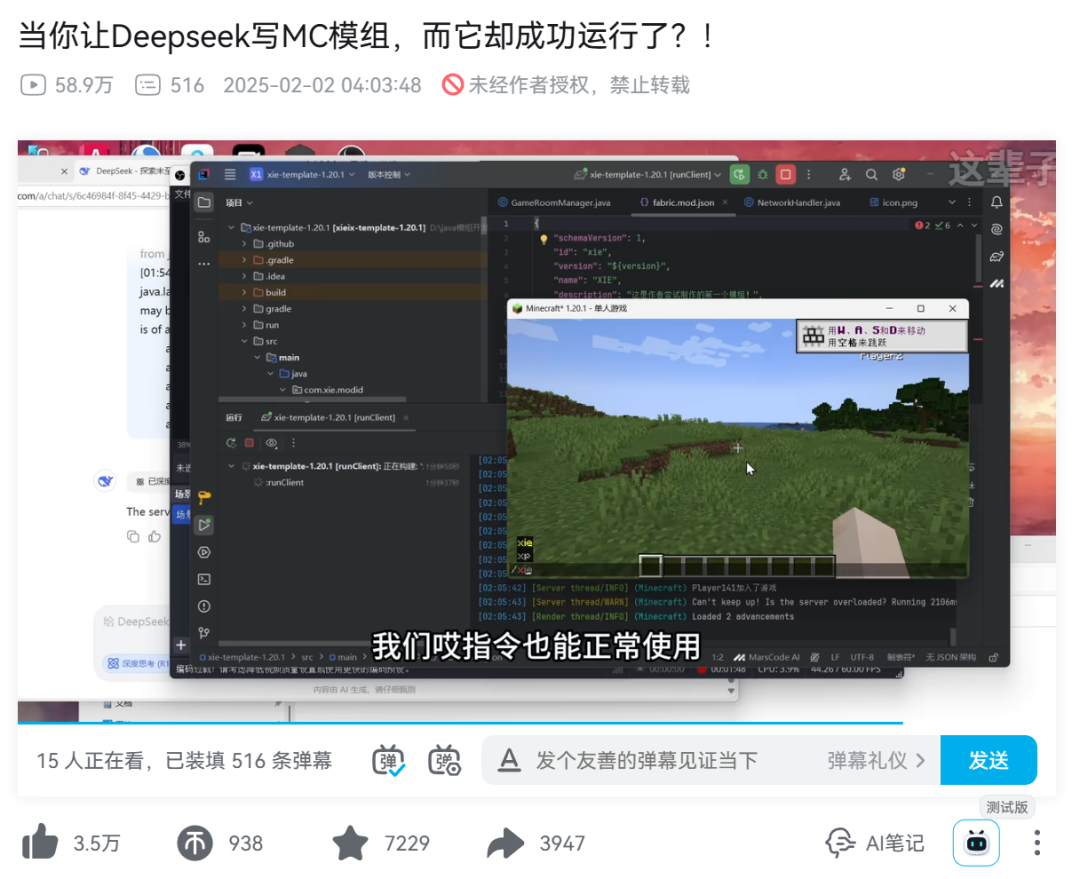
Task: Thumbs-up the DeepSeek reply
Action: click(x=154, y=537)
